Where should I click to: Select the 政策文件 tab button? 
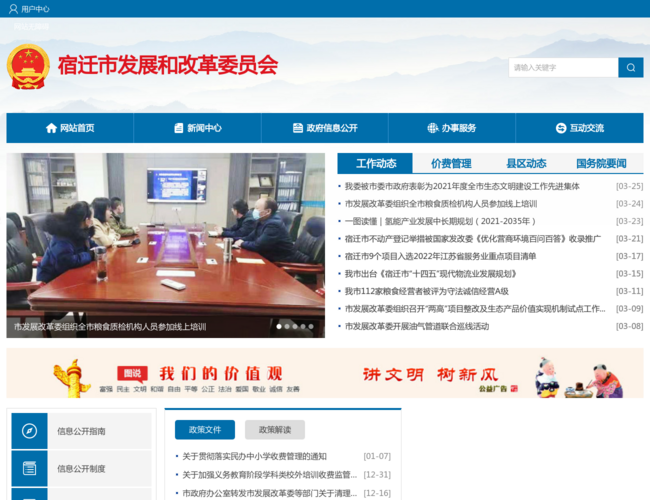point(205,430)
